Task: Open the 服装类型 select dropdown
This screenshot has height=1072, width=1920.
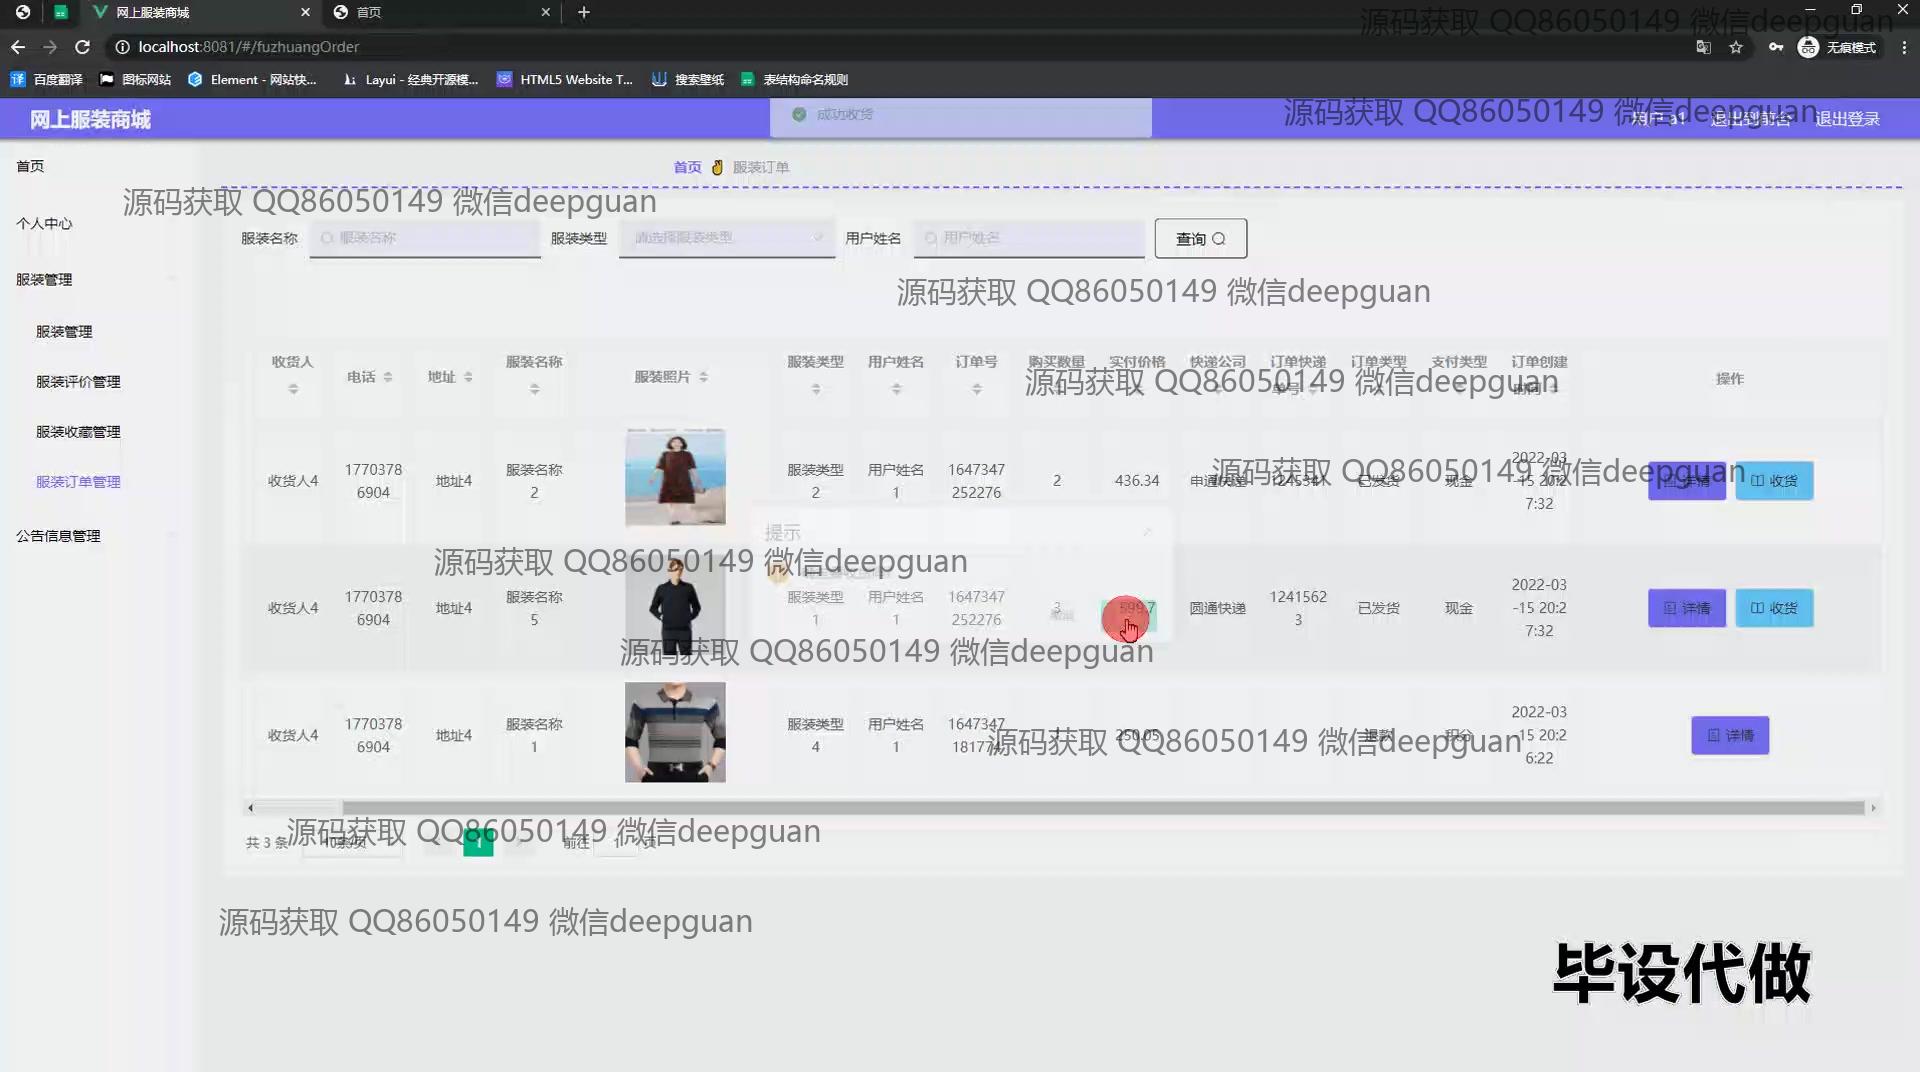Action: pos(727,238)
